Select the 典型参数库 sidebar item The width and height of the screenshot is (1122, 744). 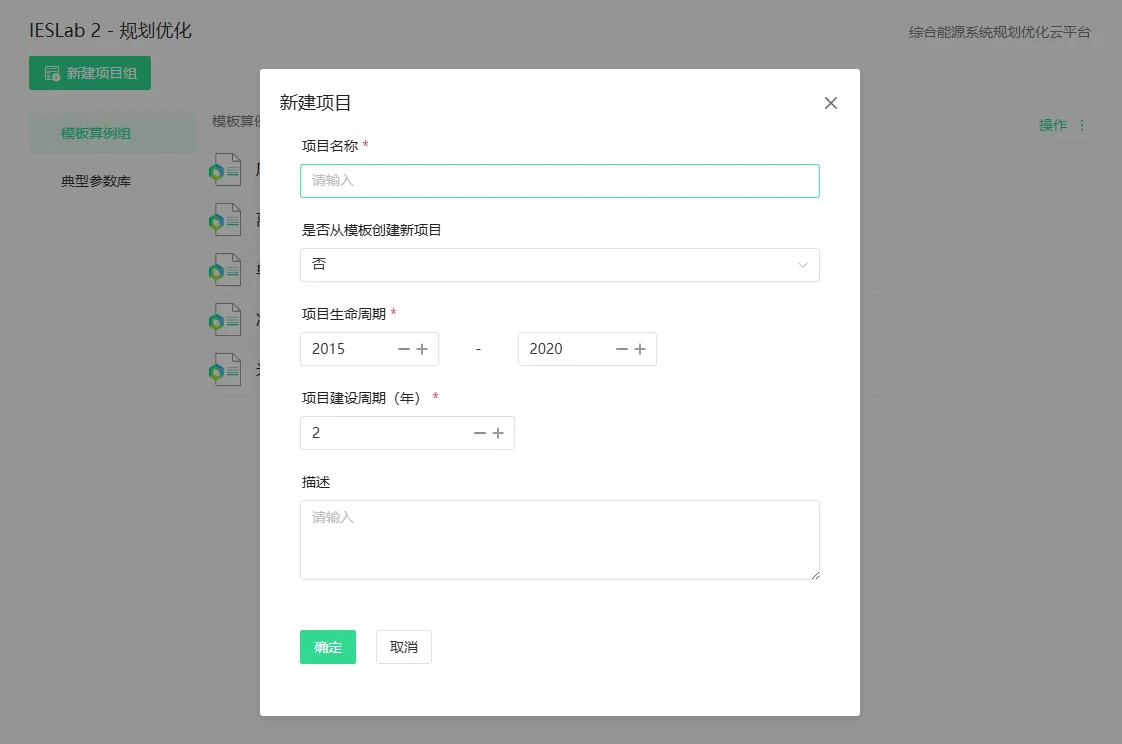[x=96, y=181]
